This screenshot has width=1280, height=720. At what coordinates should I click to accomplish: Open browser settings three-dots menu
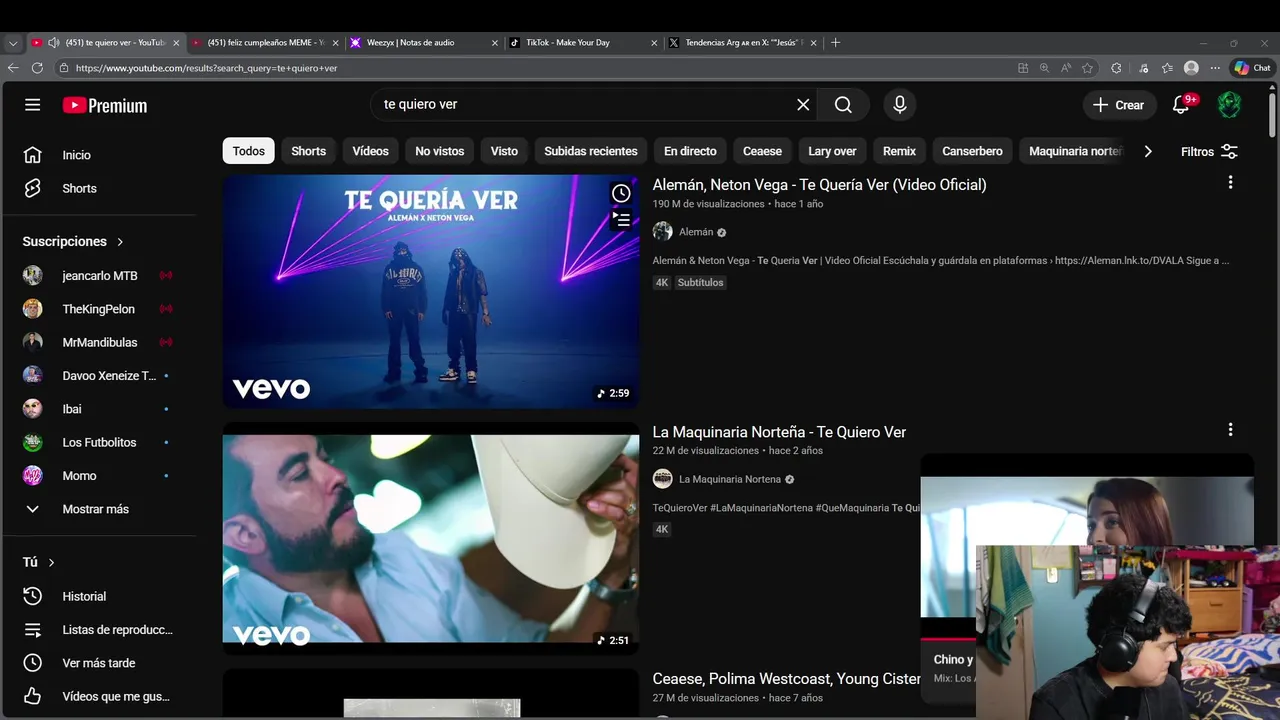click(1215, 68)
